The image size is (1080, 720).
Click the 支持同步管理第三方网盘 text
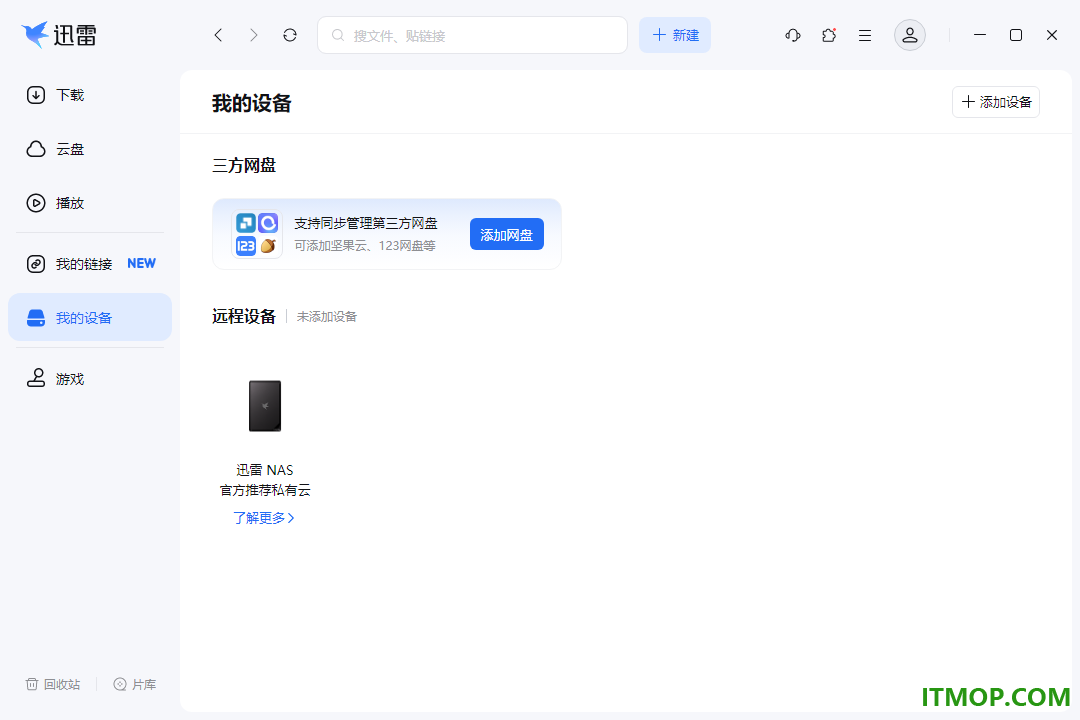[366, 223]
